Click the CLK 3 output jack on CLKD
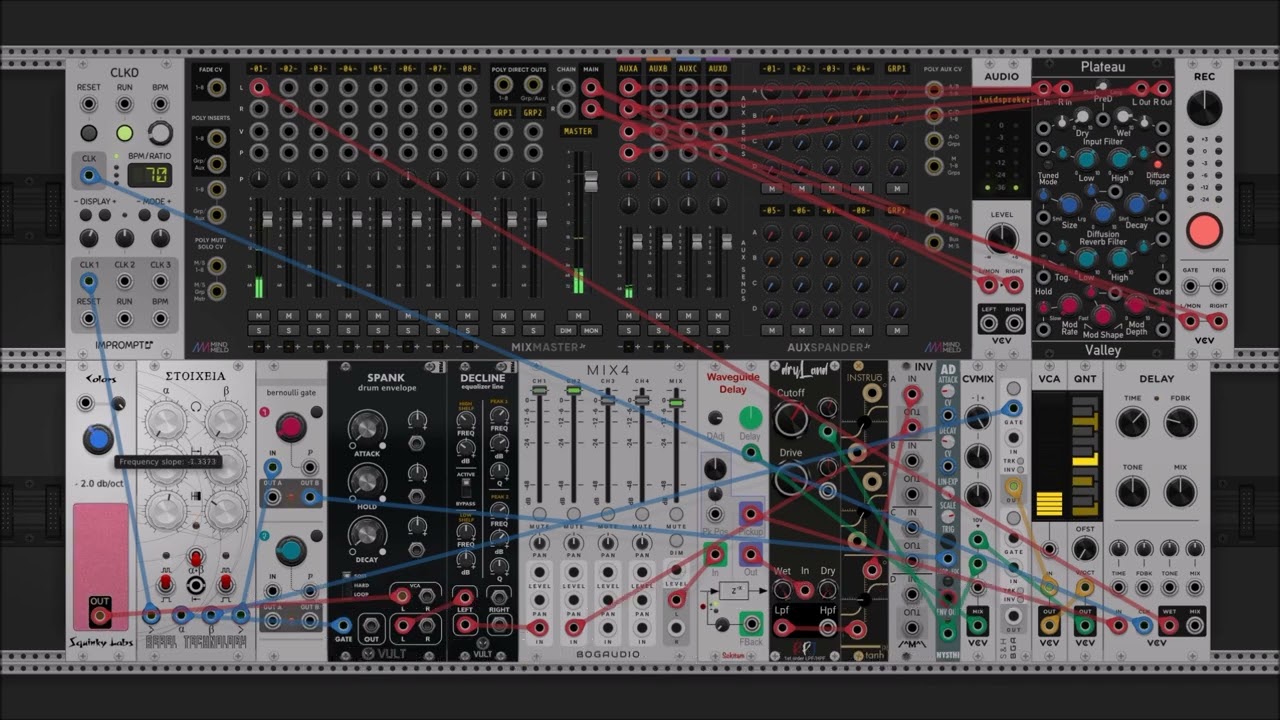Image resolution: width=1280 pixels, height=720 pixels. click(160, 282)
